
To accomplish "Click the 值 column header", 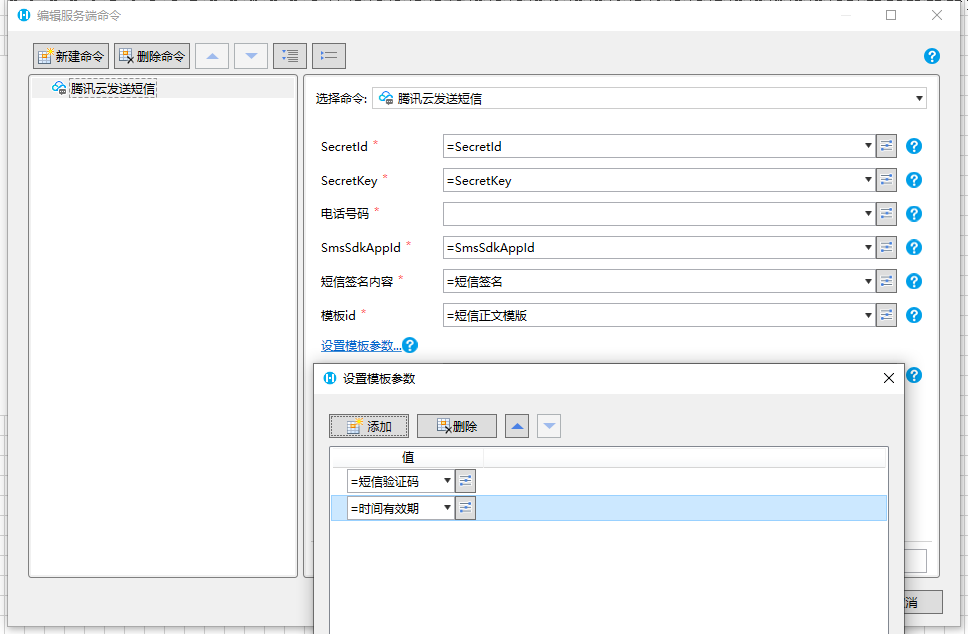I will point(407,457).
